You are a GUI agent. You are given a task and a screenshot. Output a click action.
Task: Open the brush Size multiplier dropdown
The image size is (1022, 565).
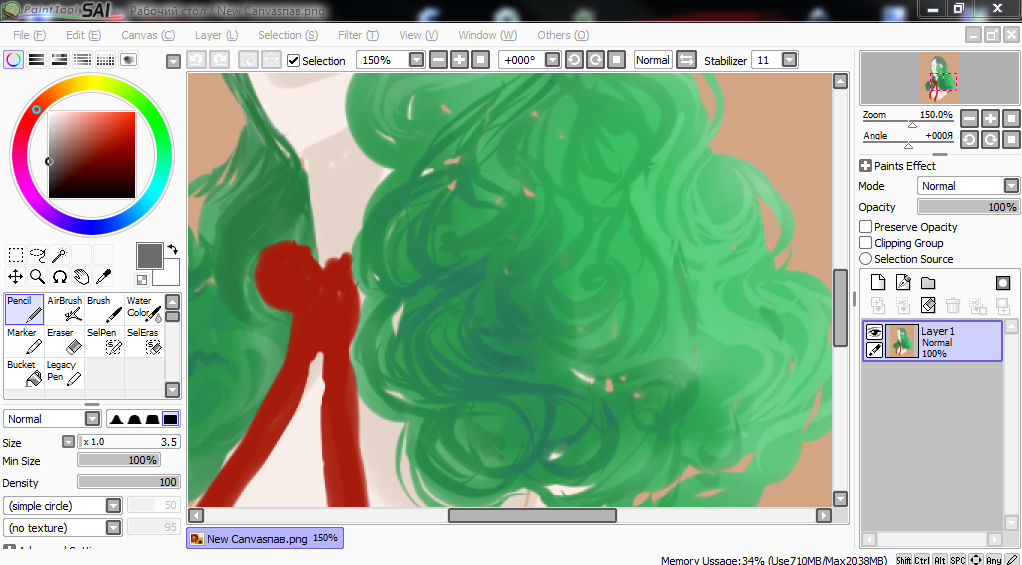[68, 442]
